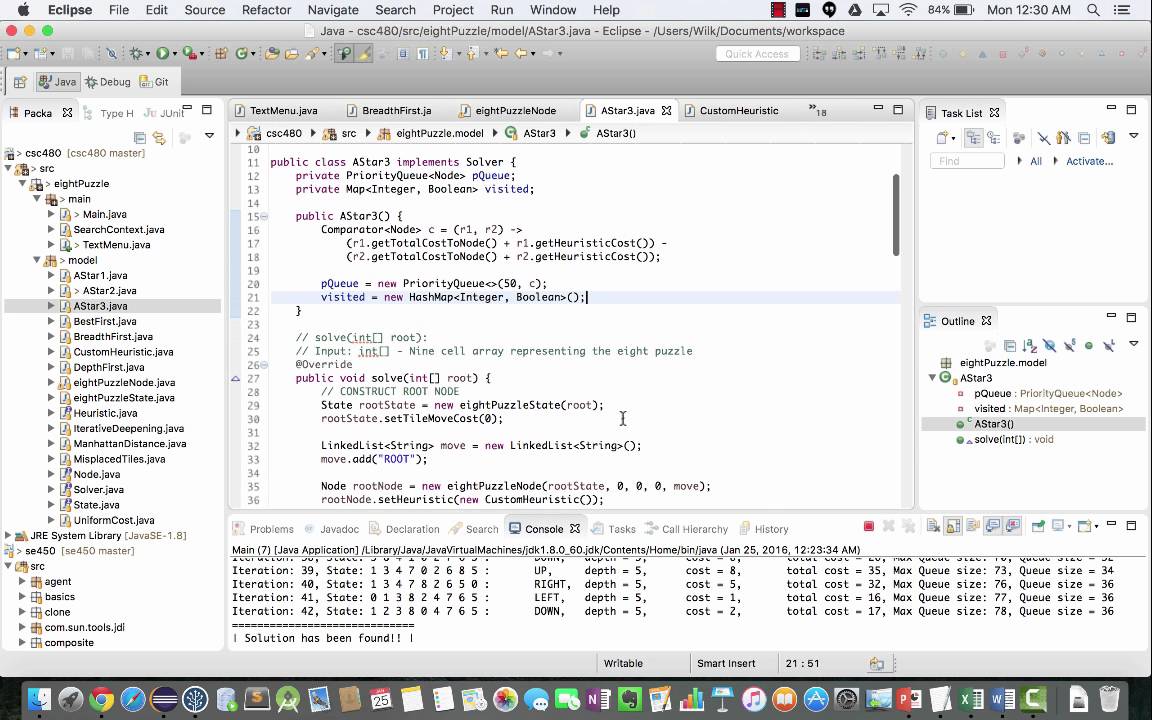Click the Debug toolbar button
The width and height of the screenshot is (1152, 720).
(136, 53)
